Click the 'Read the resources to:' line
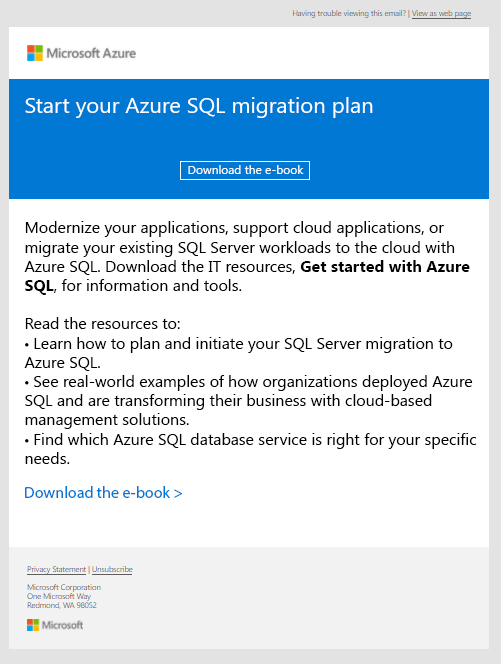Screen dimensions: 501x664 (x=102, y=324)
